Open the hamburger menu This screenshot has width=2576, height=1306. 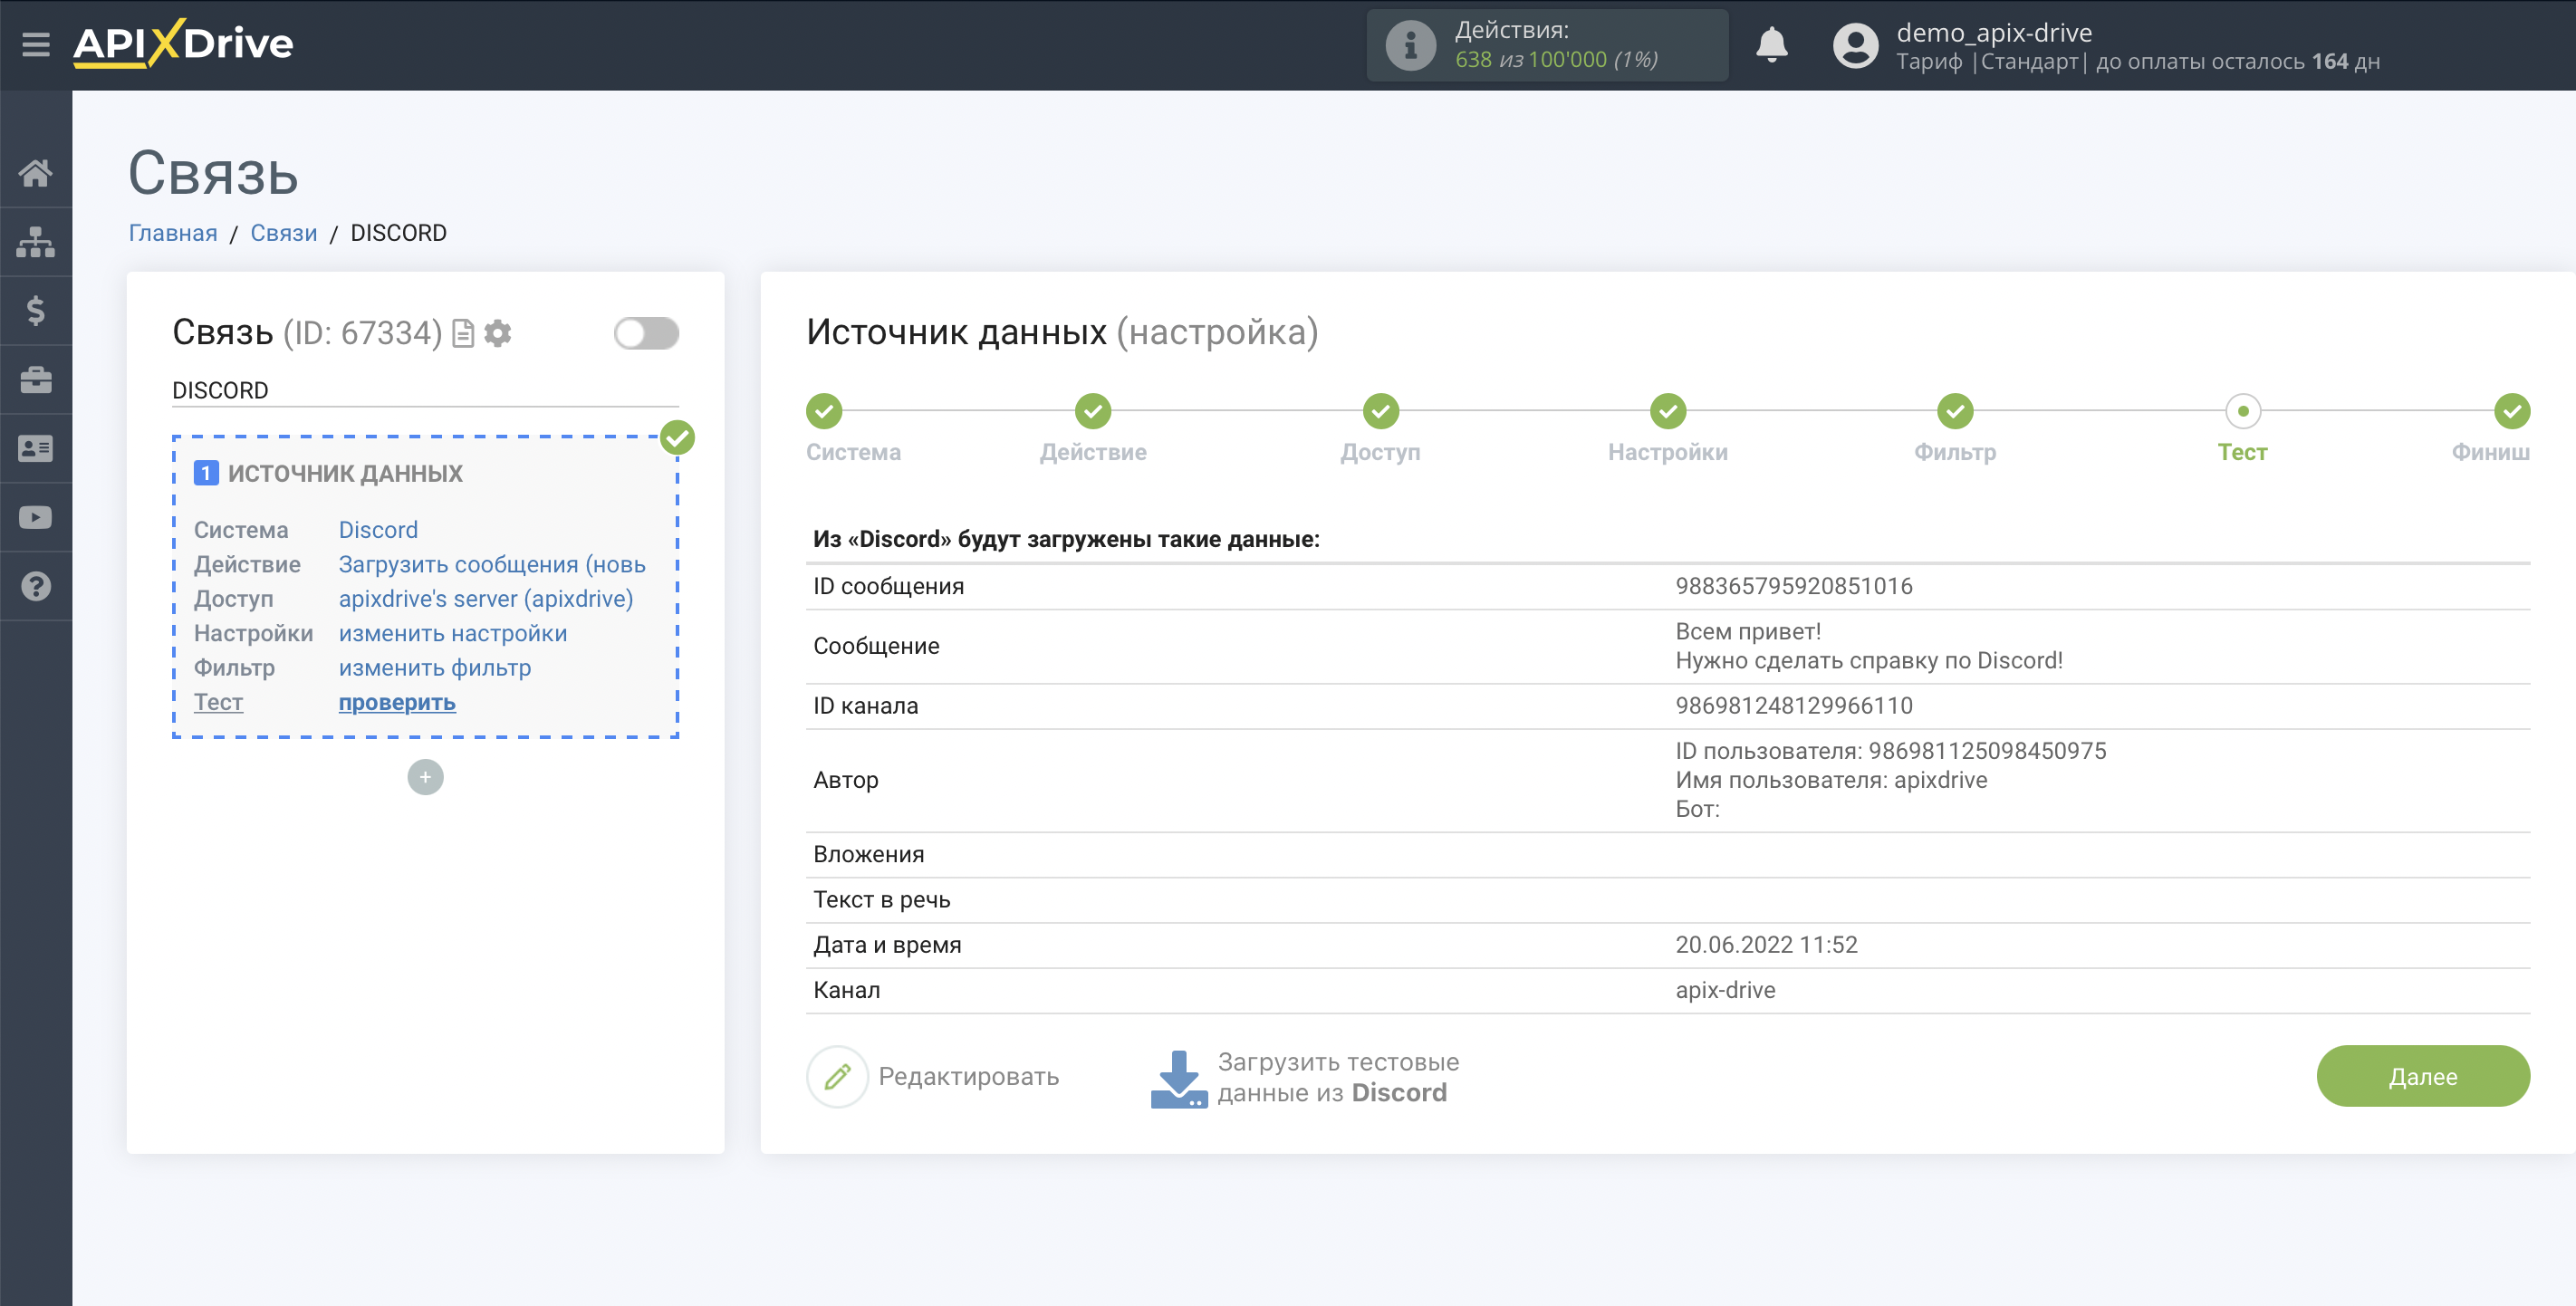(36, 44)
